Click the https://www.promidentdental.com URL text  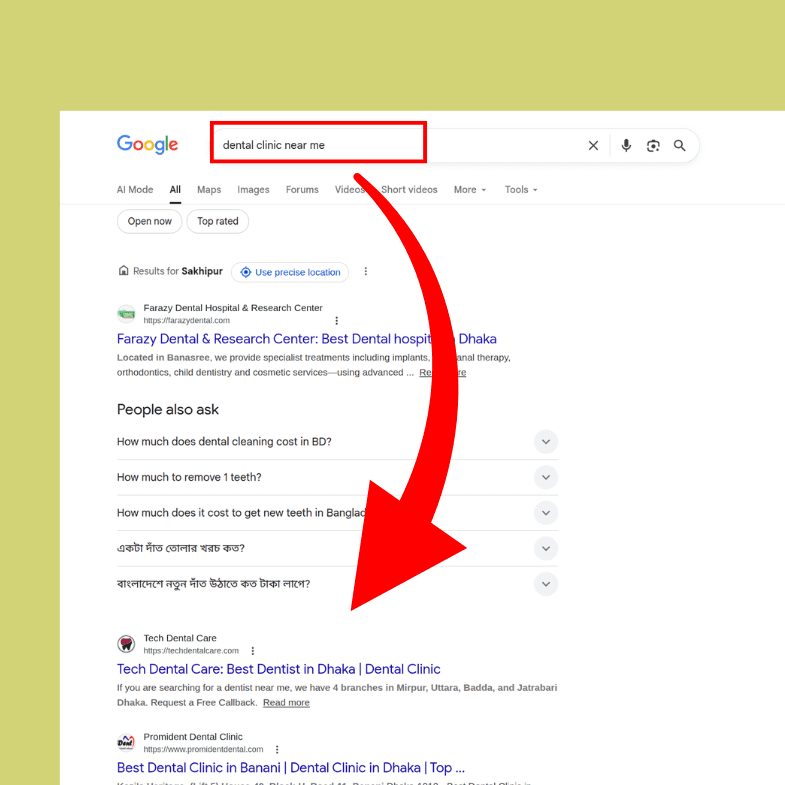(203, 749)
